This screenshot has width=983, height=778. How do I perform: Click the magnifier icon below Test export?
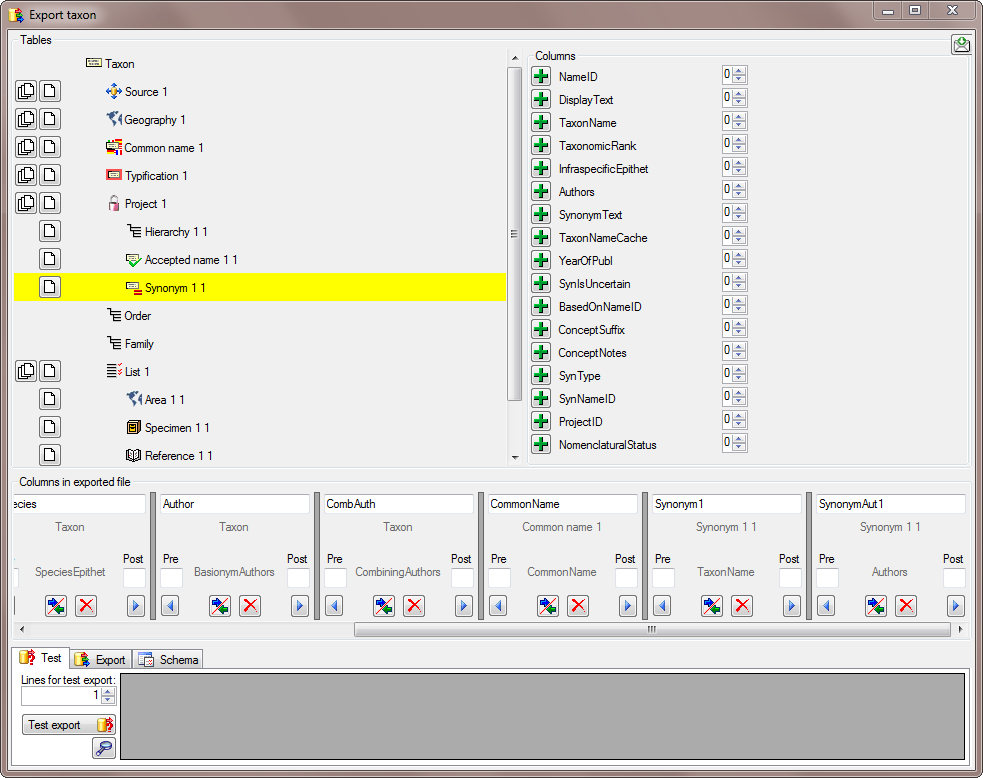coord(104,748)
